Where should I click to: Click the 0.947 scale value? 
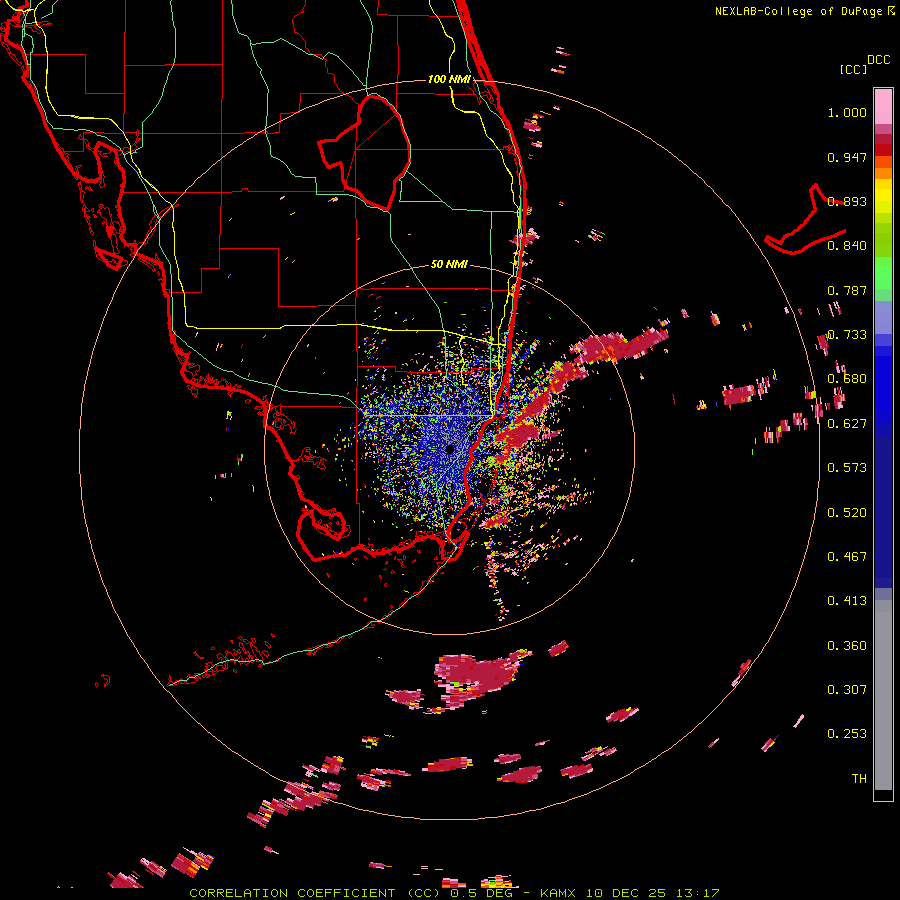coord(847,157)
